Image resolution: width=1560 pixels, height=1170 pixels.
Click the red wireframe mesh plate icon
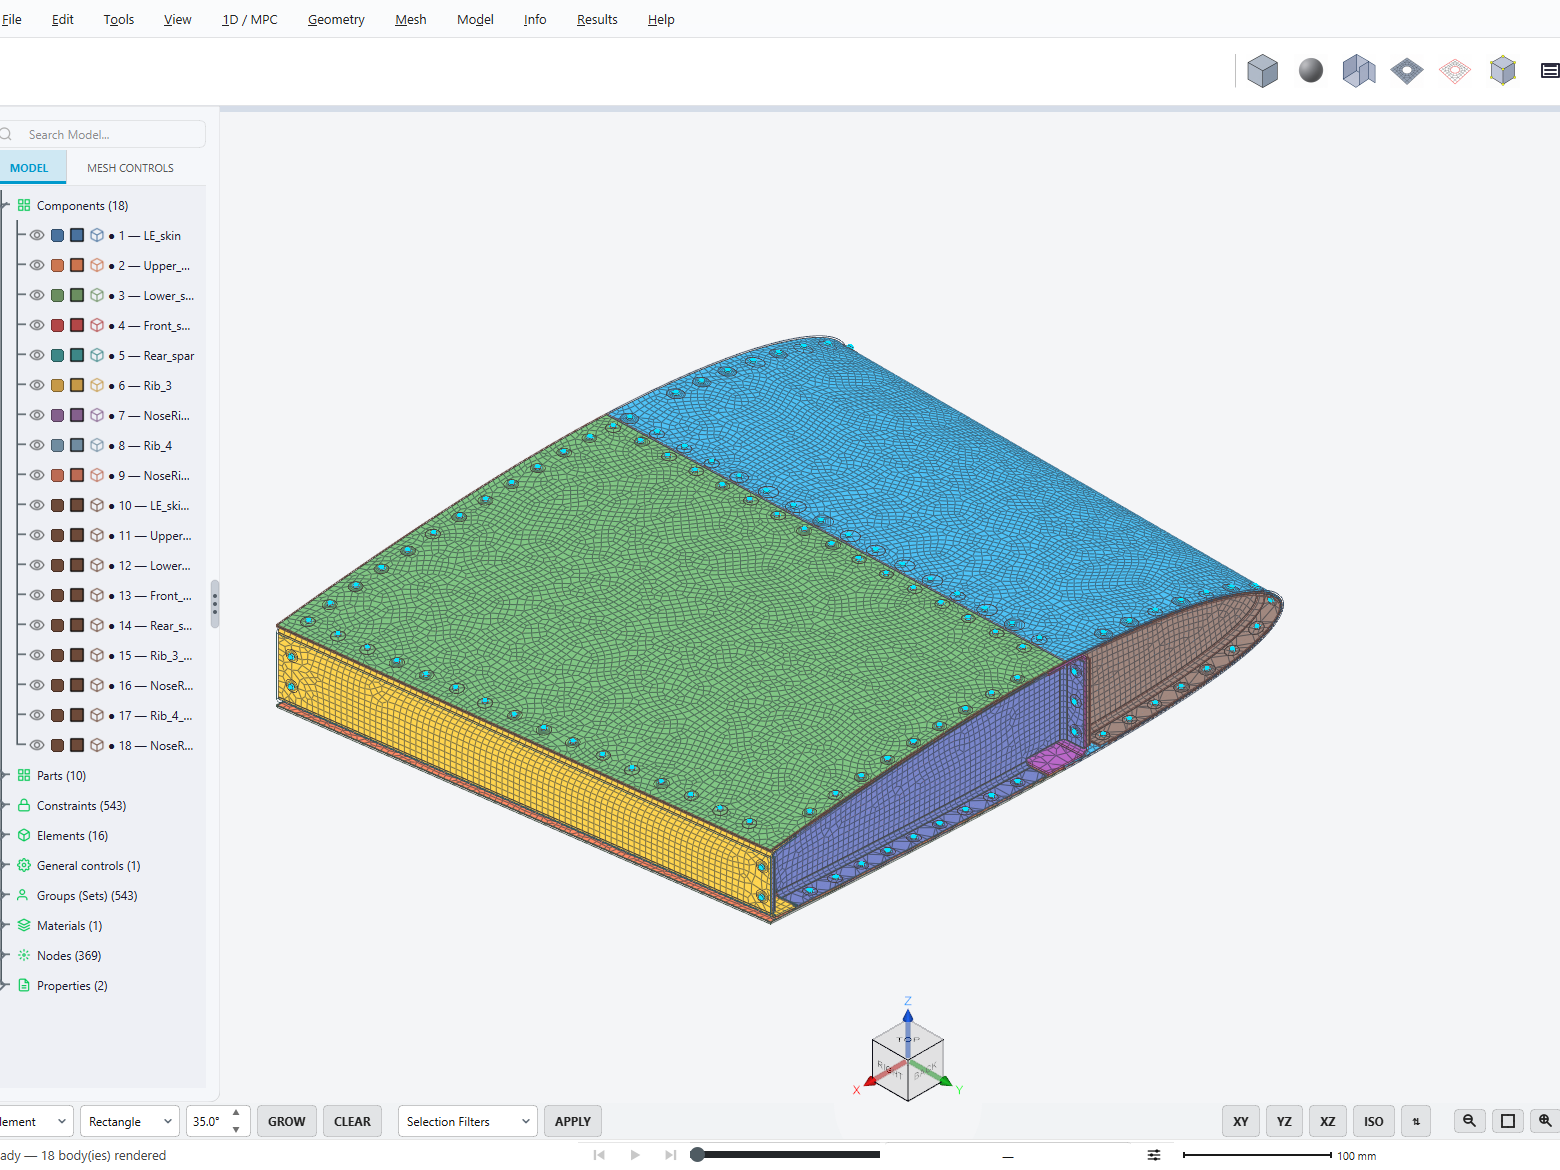point(1455,71)
